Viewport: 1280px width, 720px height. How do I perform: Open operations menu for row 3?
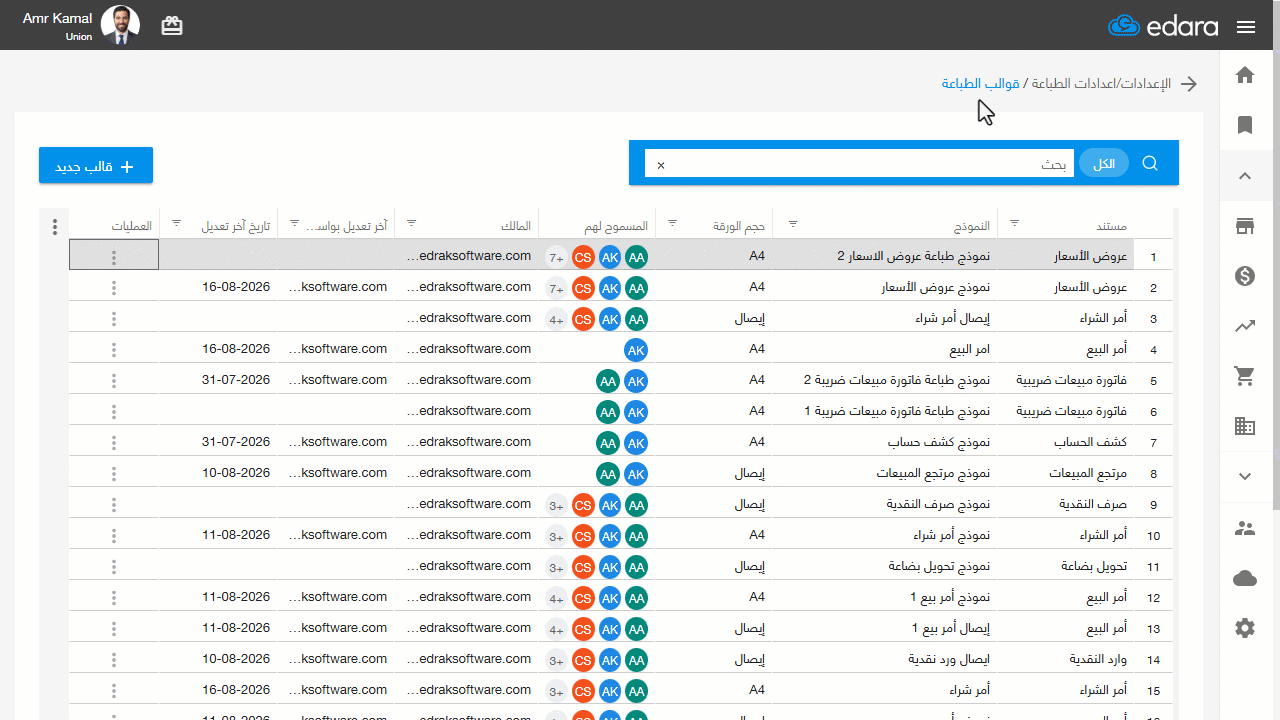pyautogui.click(x=114, y=319)
